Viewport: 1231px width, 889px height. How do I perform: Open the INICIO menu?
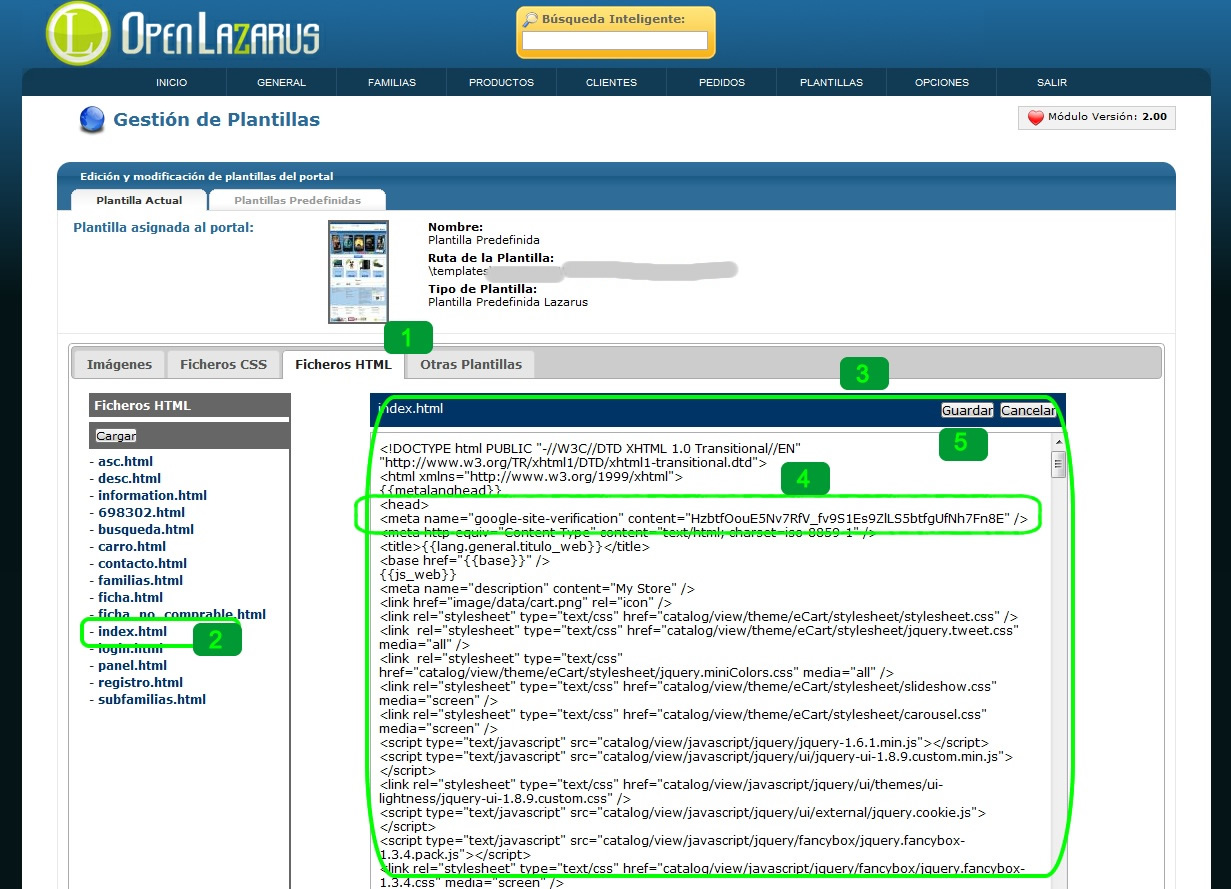point(172,83)
